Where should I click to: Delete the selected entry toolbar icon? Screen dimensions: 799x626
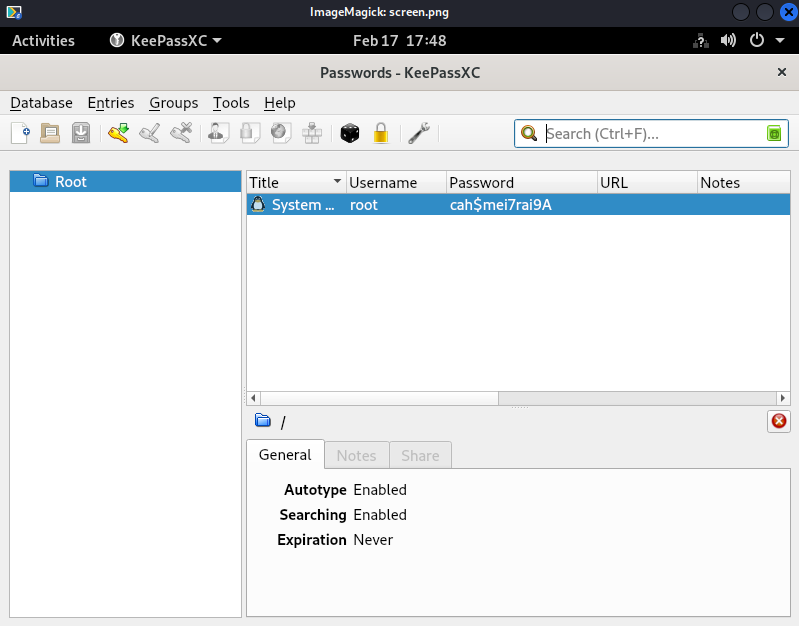181,134
